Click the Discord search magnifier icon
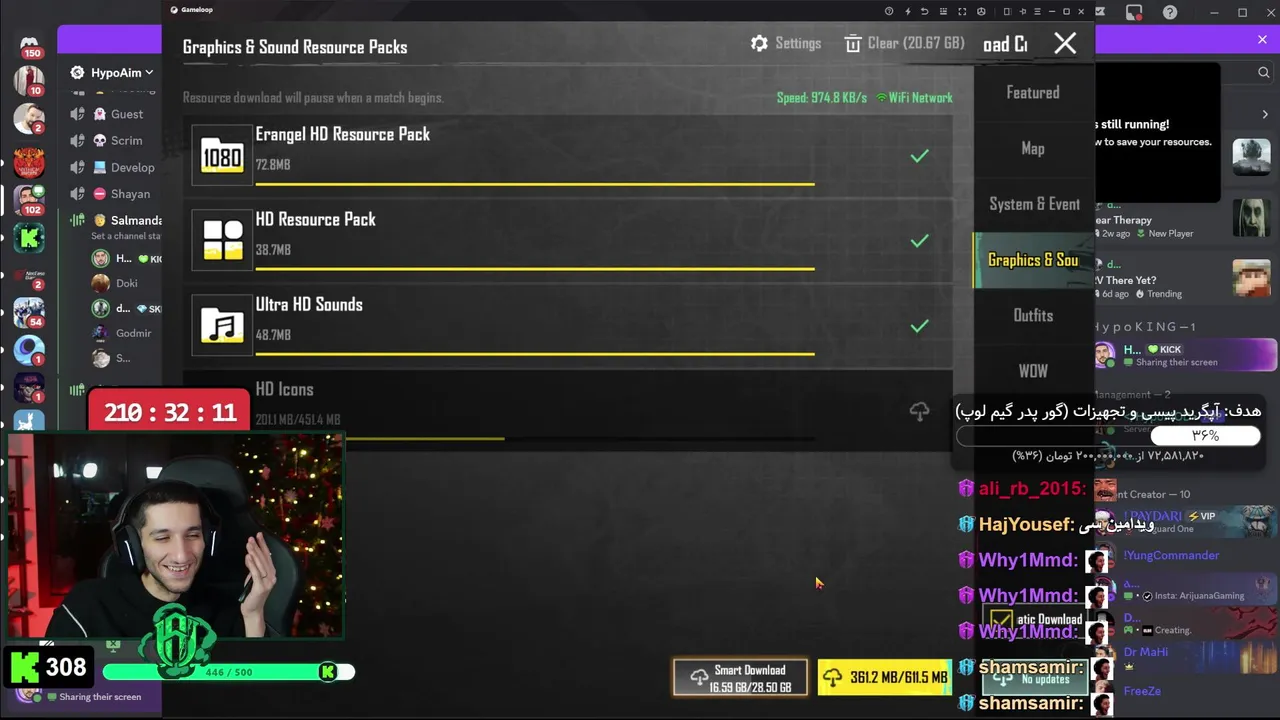 click(1264, 72)
